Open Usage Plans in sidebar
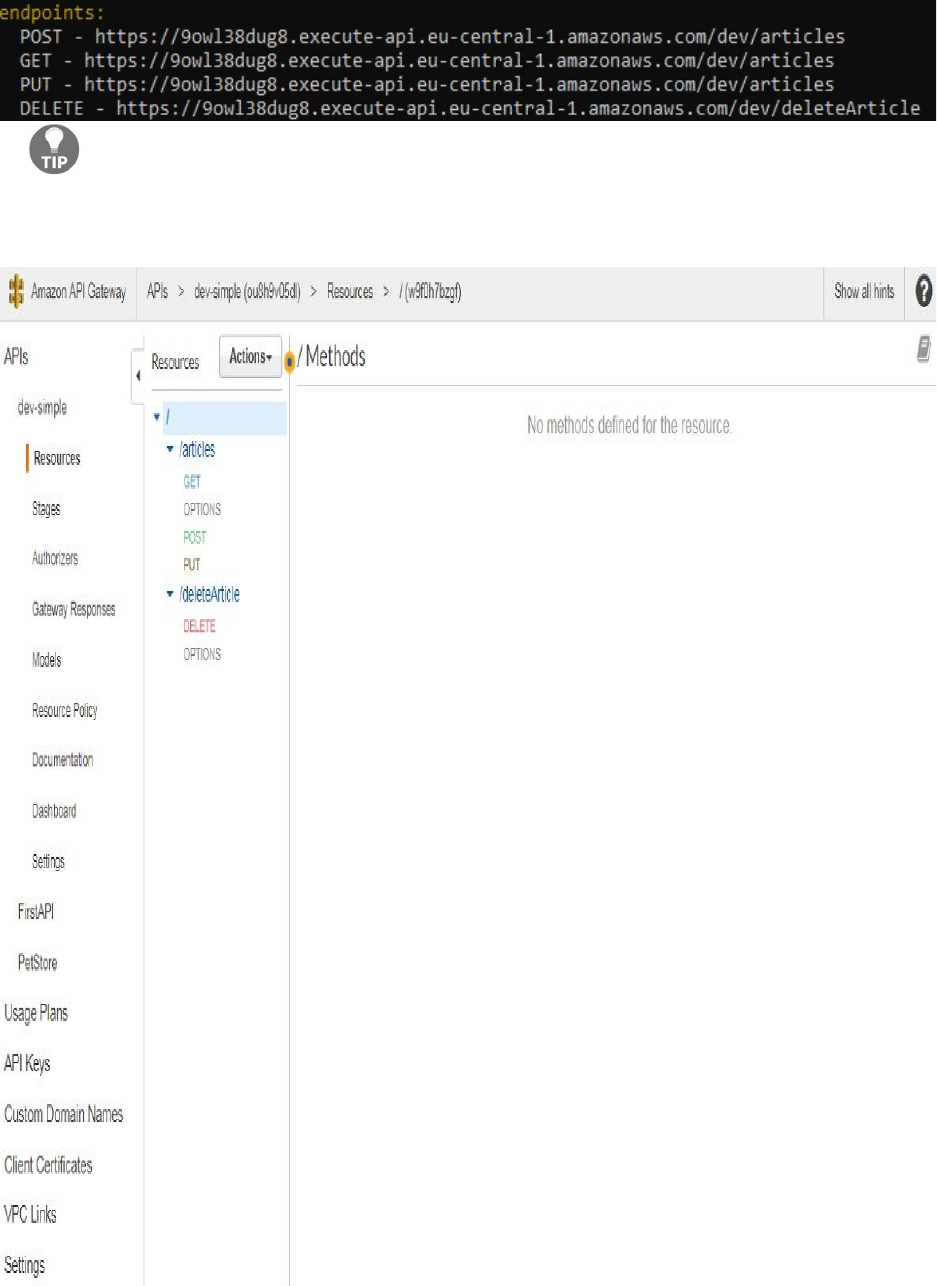 point(36,1013)
